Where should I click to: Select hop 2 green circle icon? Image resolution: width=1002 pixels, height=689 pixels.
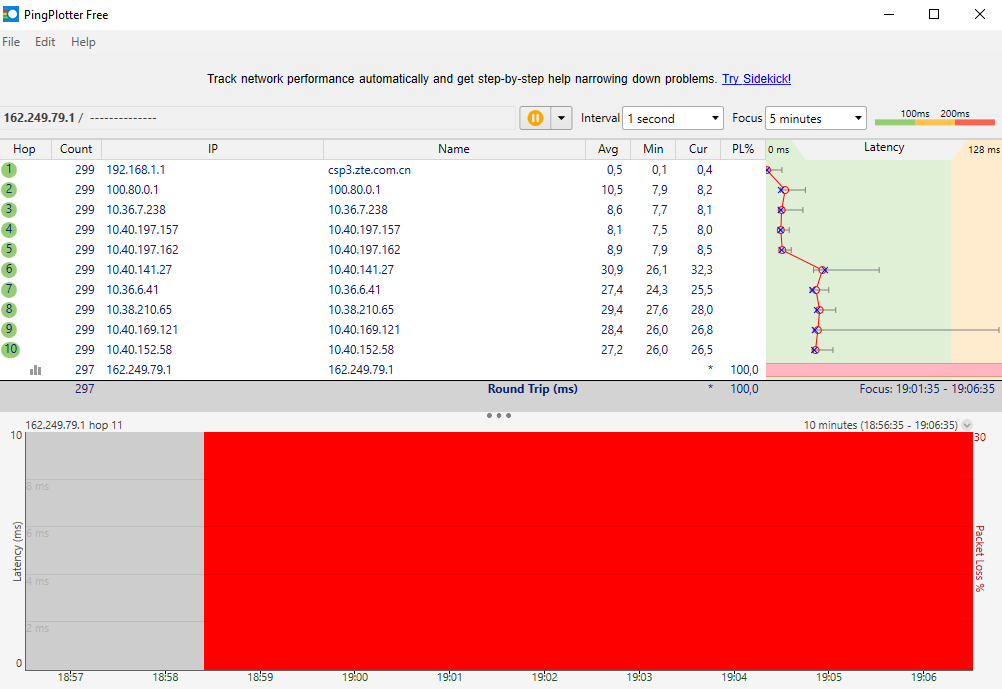(x=9, y=190)
